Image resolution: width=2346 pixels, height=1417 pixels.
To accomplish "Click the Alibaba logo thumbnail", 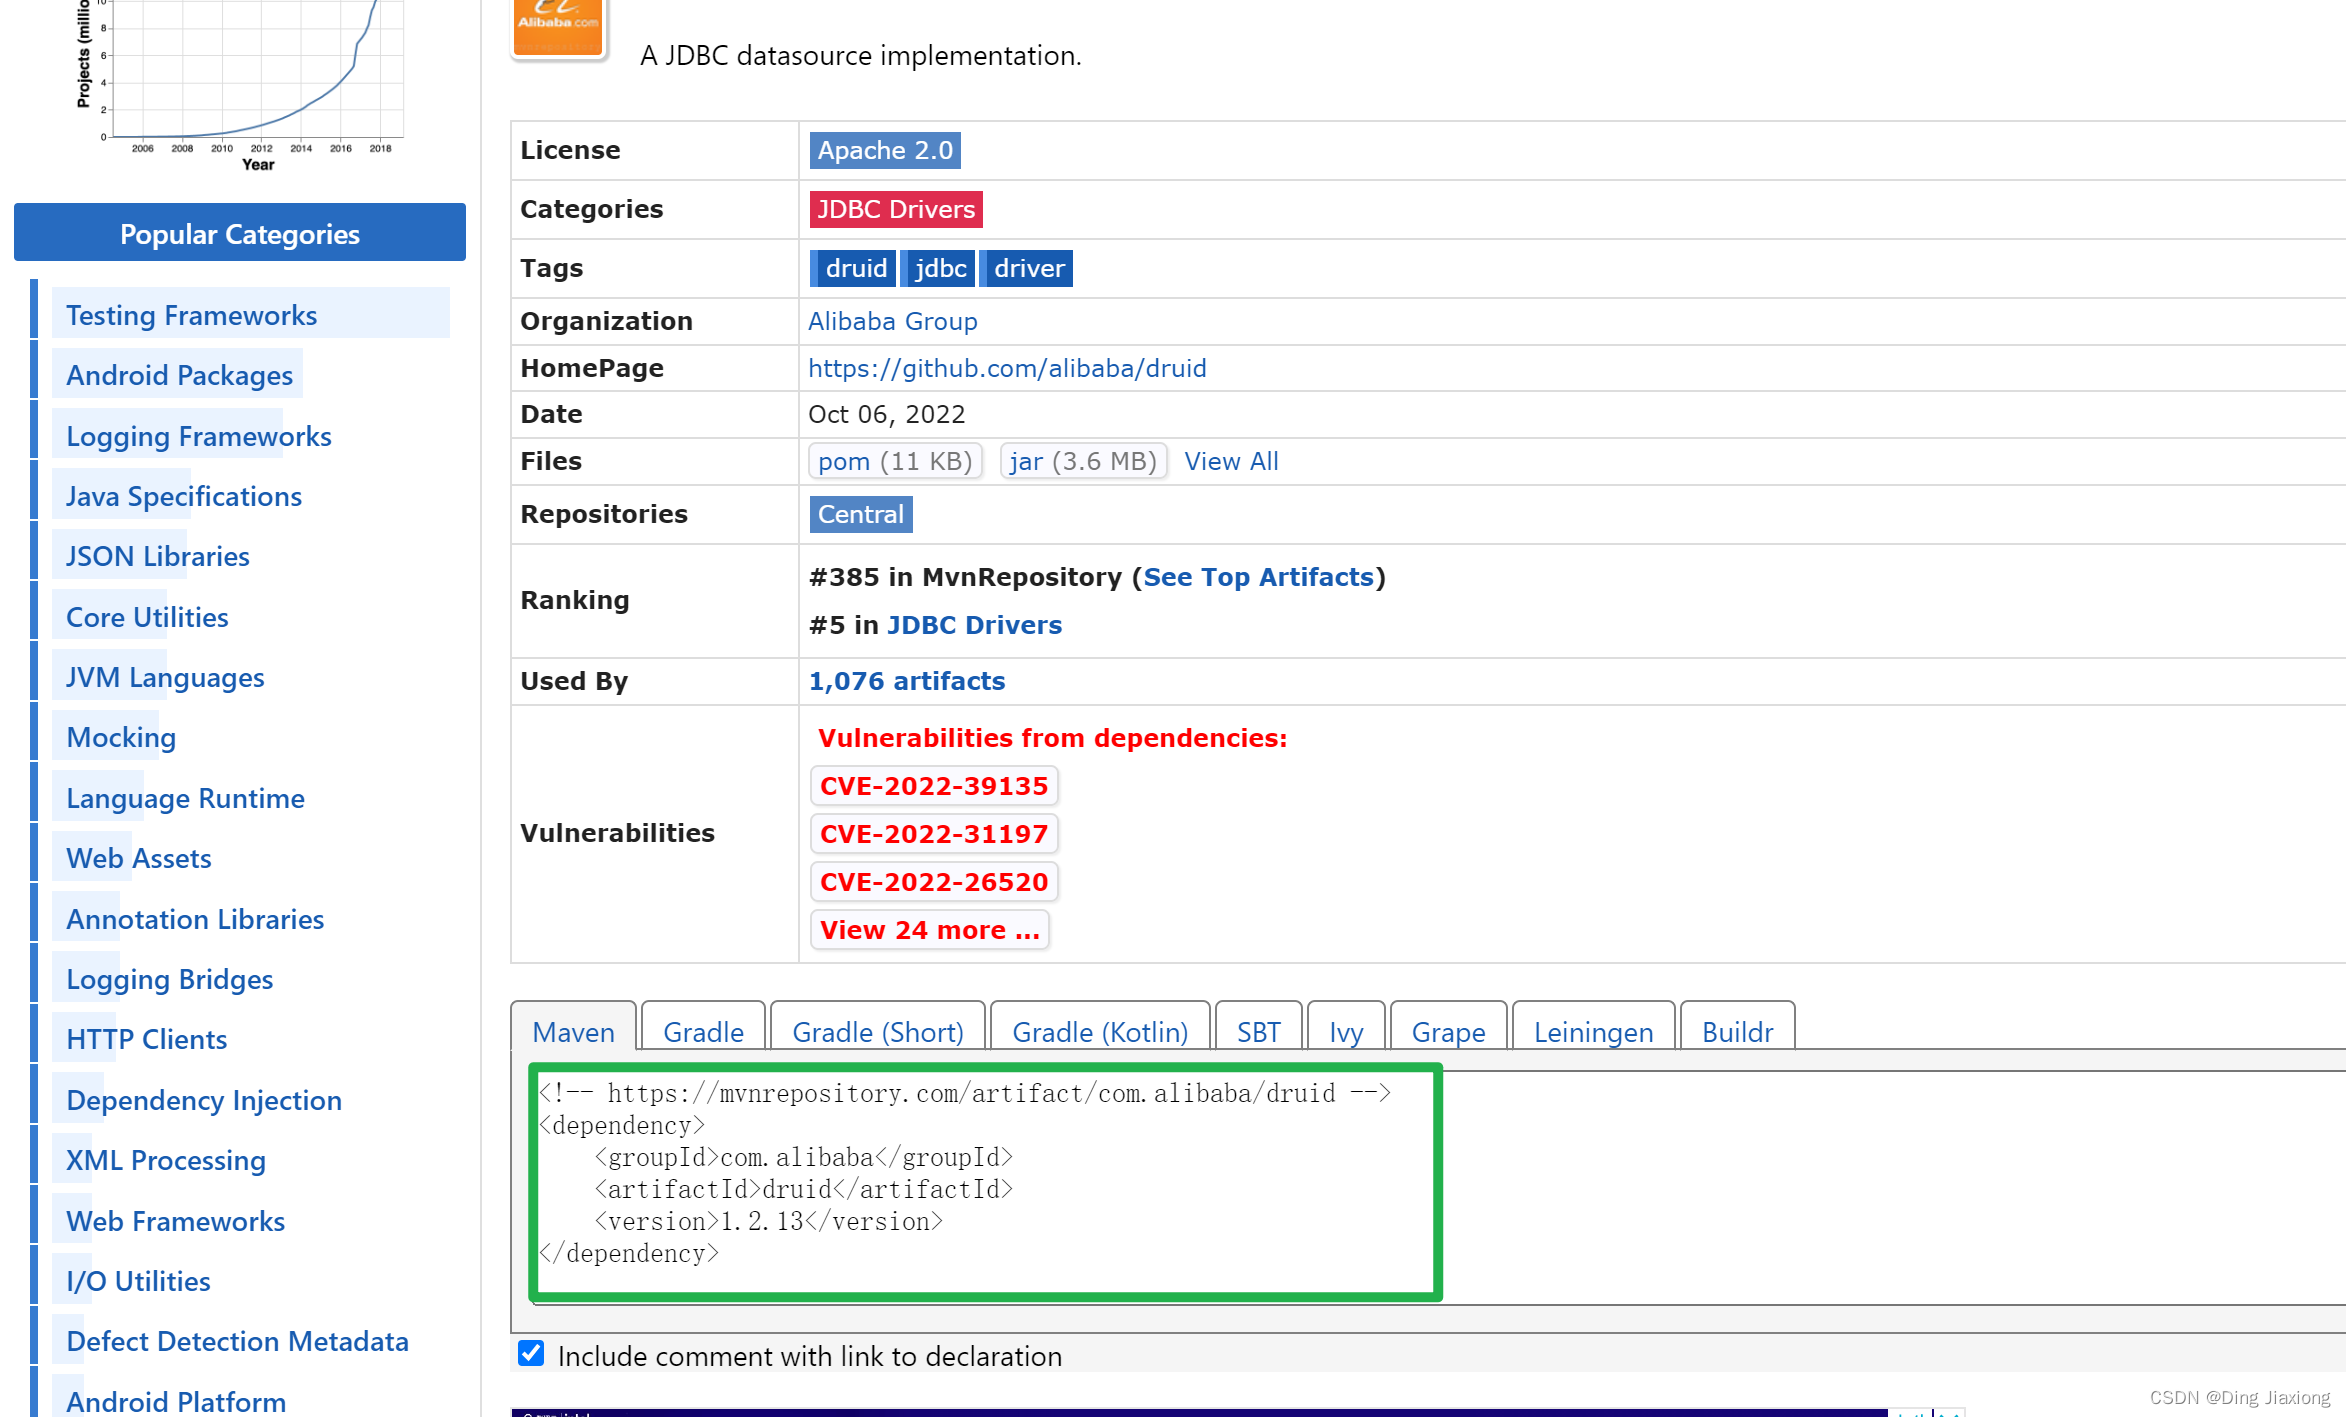I will point(558,27).
